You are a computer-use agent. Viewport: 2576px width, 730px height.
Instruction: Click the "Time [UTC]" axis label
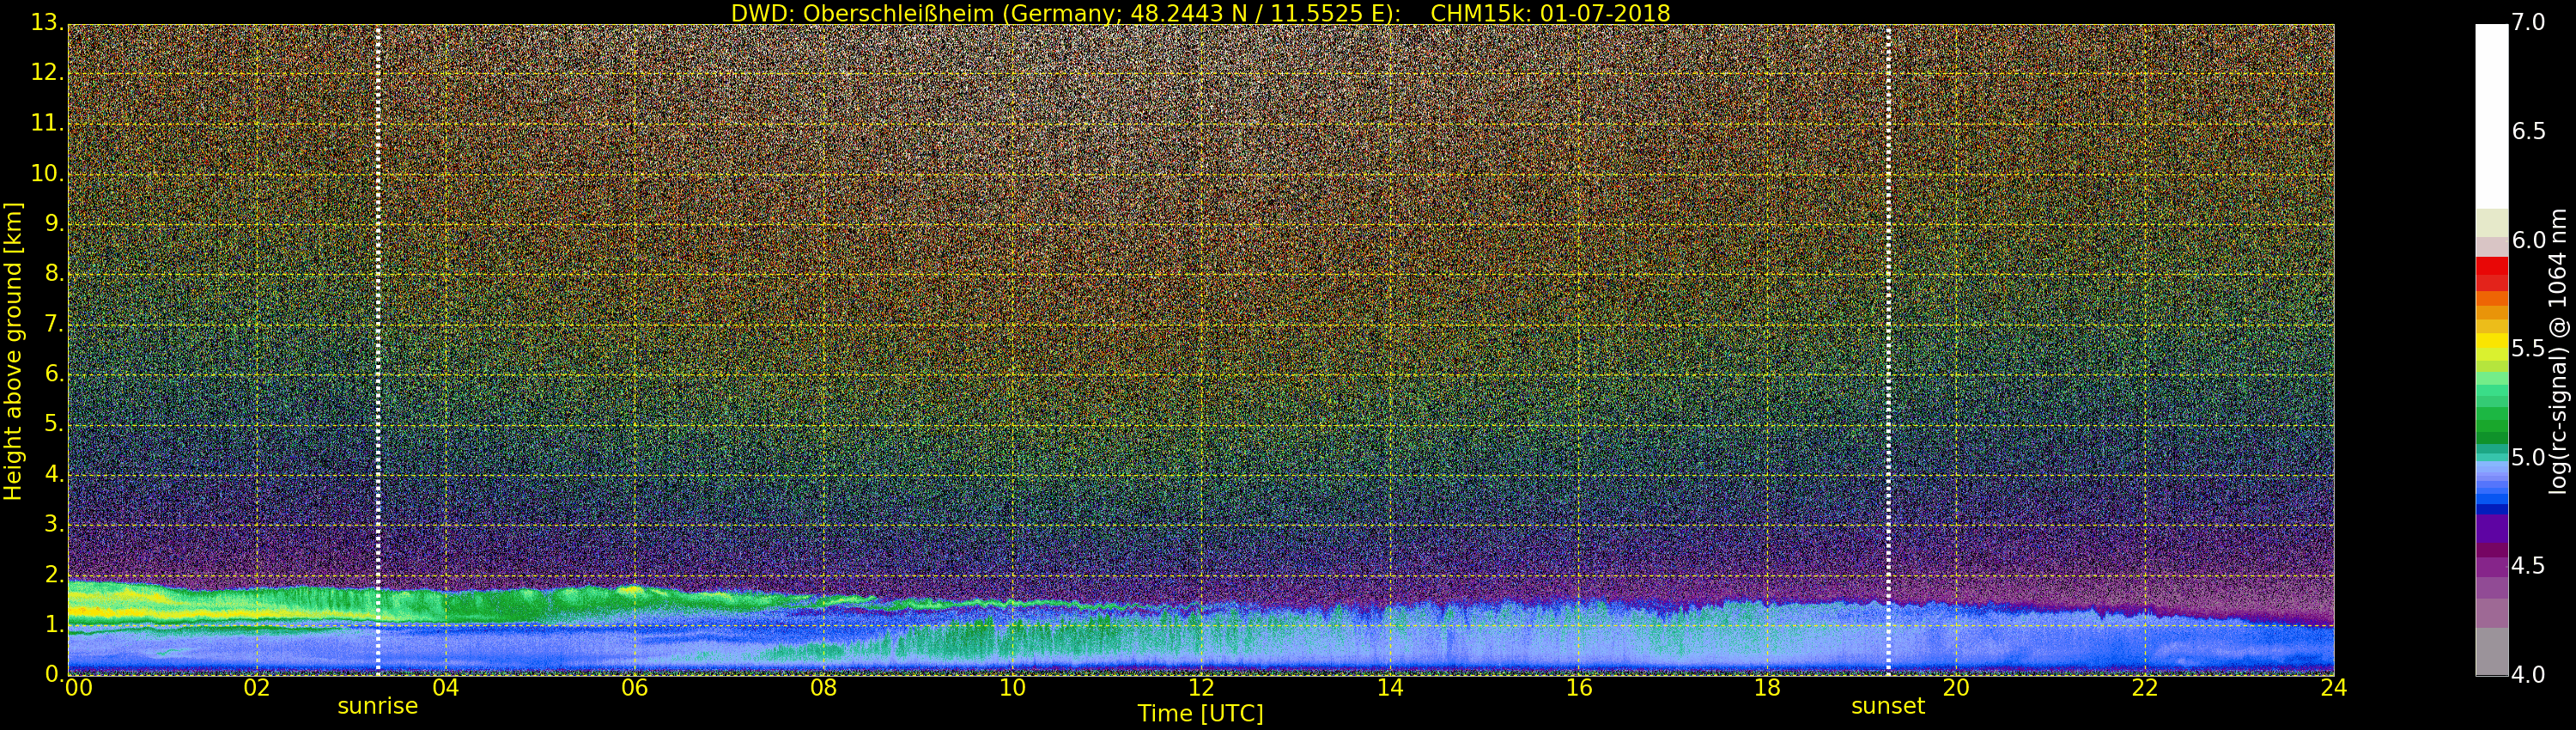(1200, 714)
